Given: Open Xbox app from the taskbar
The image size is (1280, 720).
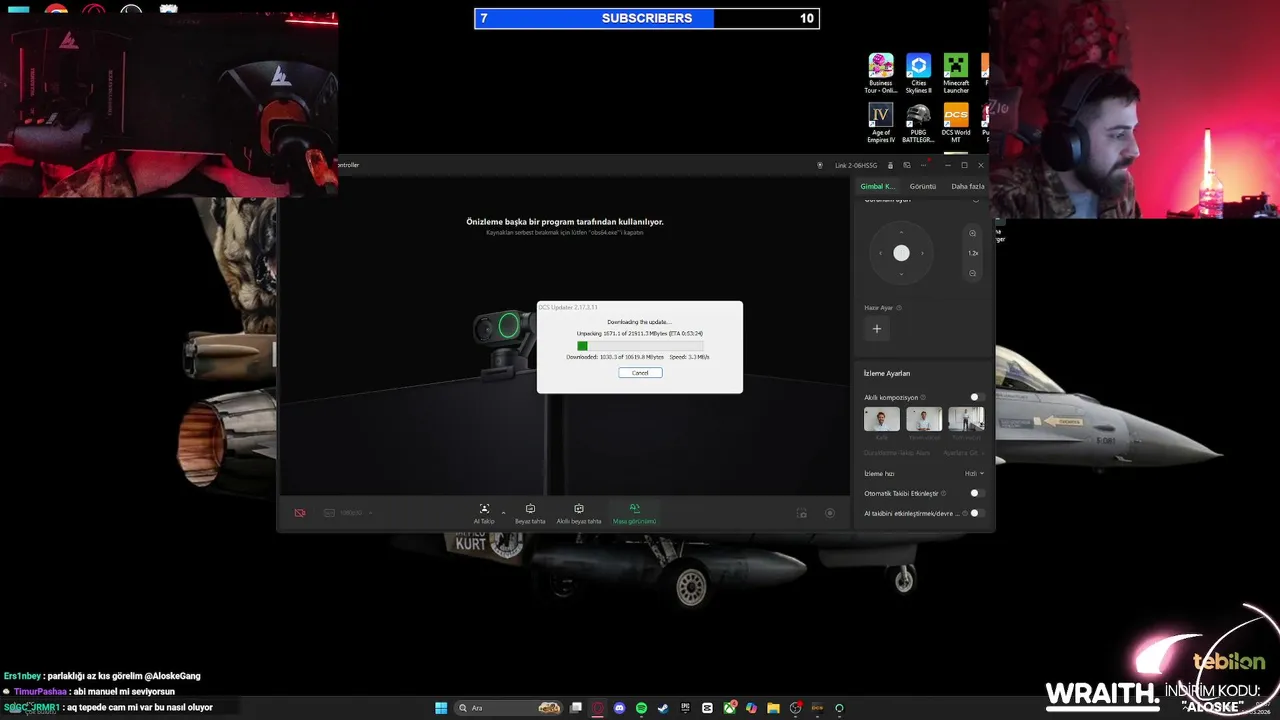Looking at the screenshot, I should coord(729,708).
